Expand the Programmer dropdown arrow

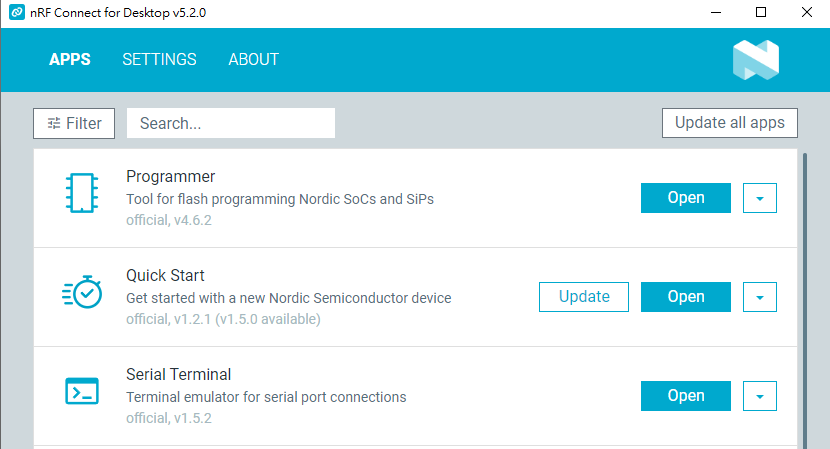point(760,198)
